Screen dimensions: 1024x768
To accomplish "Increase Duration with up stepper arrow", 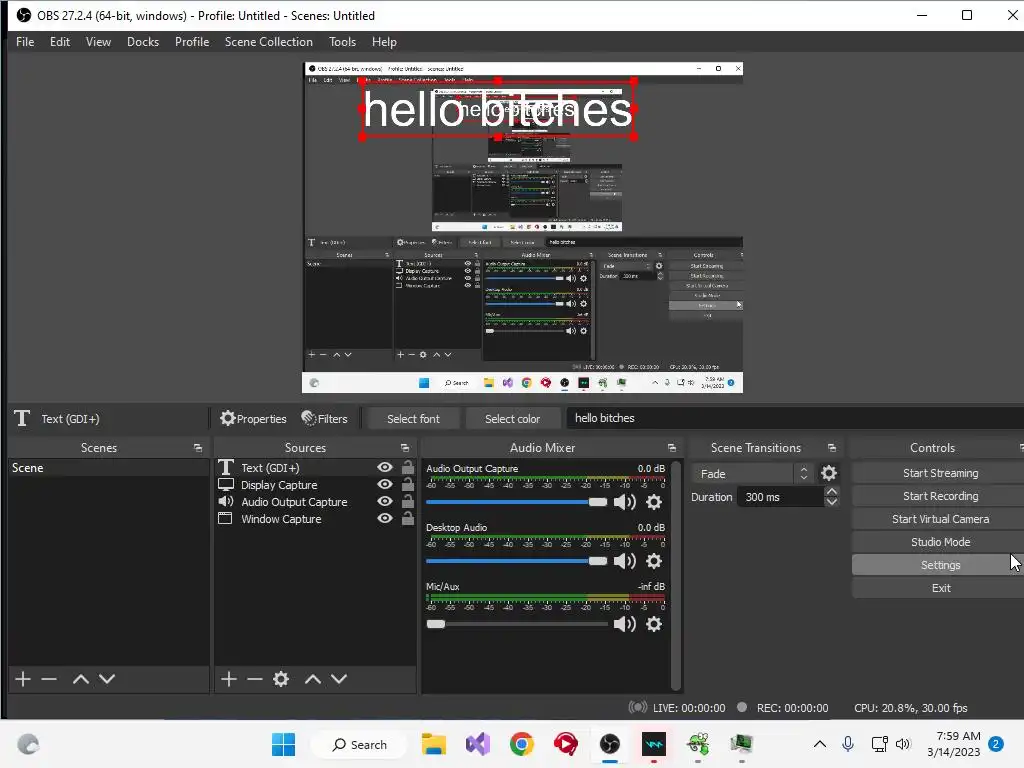I will (831, 491).
